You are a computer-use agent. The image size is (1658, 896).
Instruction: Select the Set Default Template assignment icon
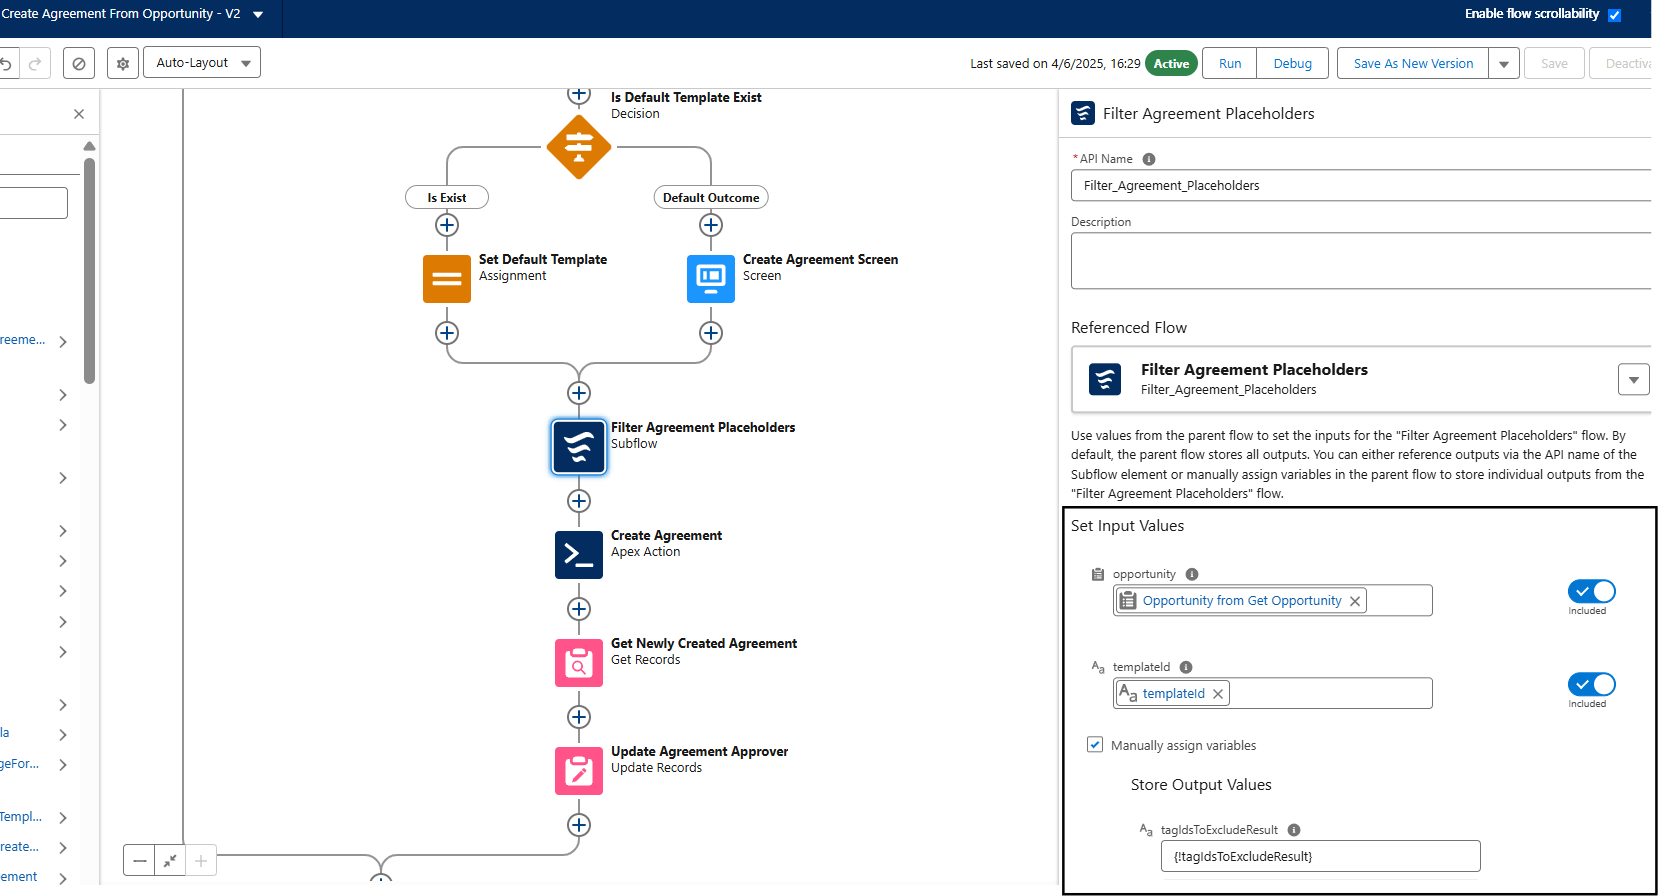pos(447,279)
